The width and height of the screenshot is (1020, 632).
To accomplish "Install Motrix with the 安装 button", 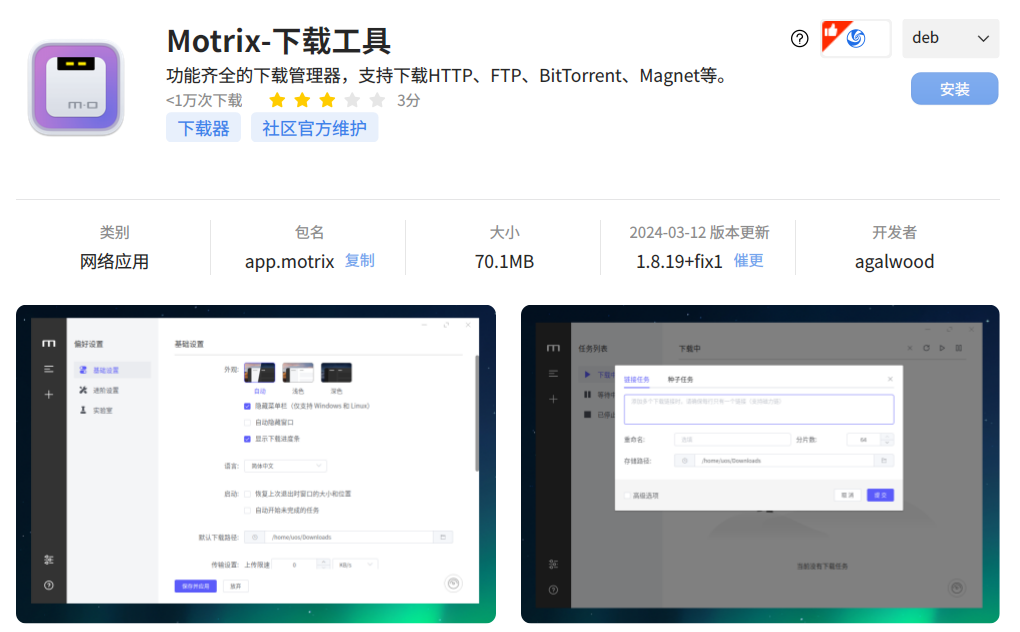I will coord(954,89).
